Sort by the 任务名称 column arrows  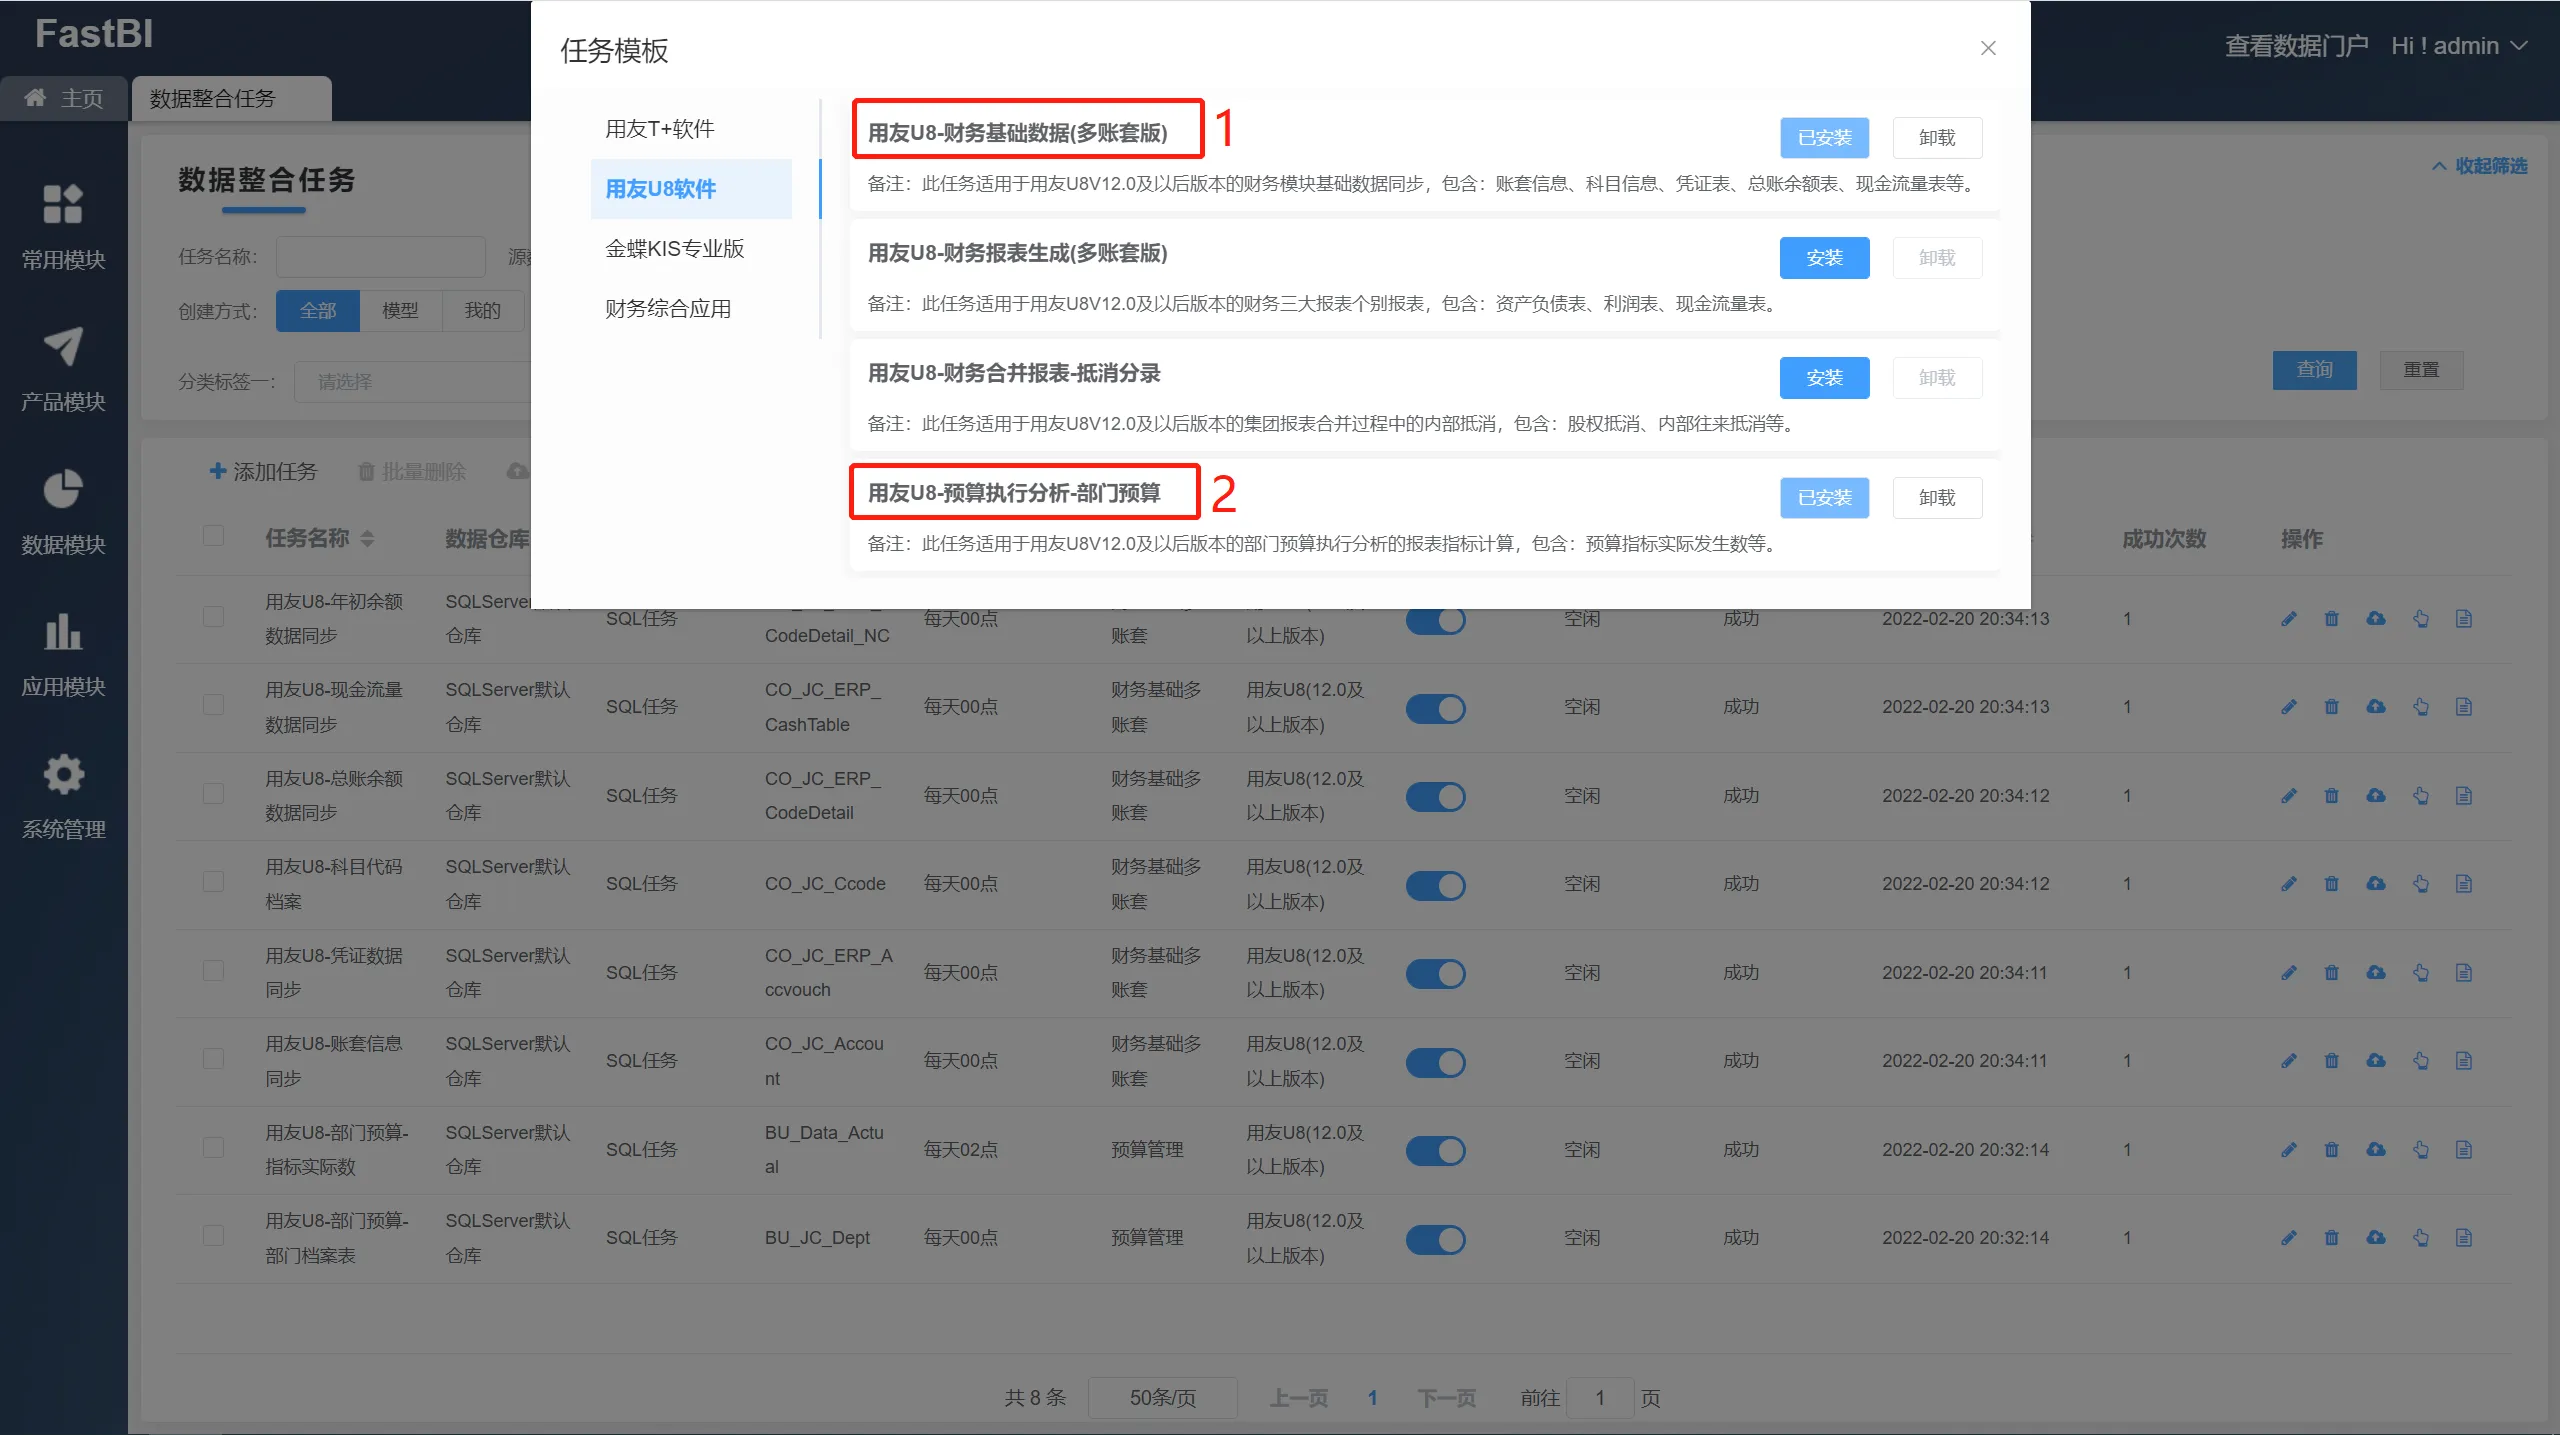click(x=367, y=539)
